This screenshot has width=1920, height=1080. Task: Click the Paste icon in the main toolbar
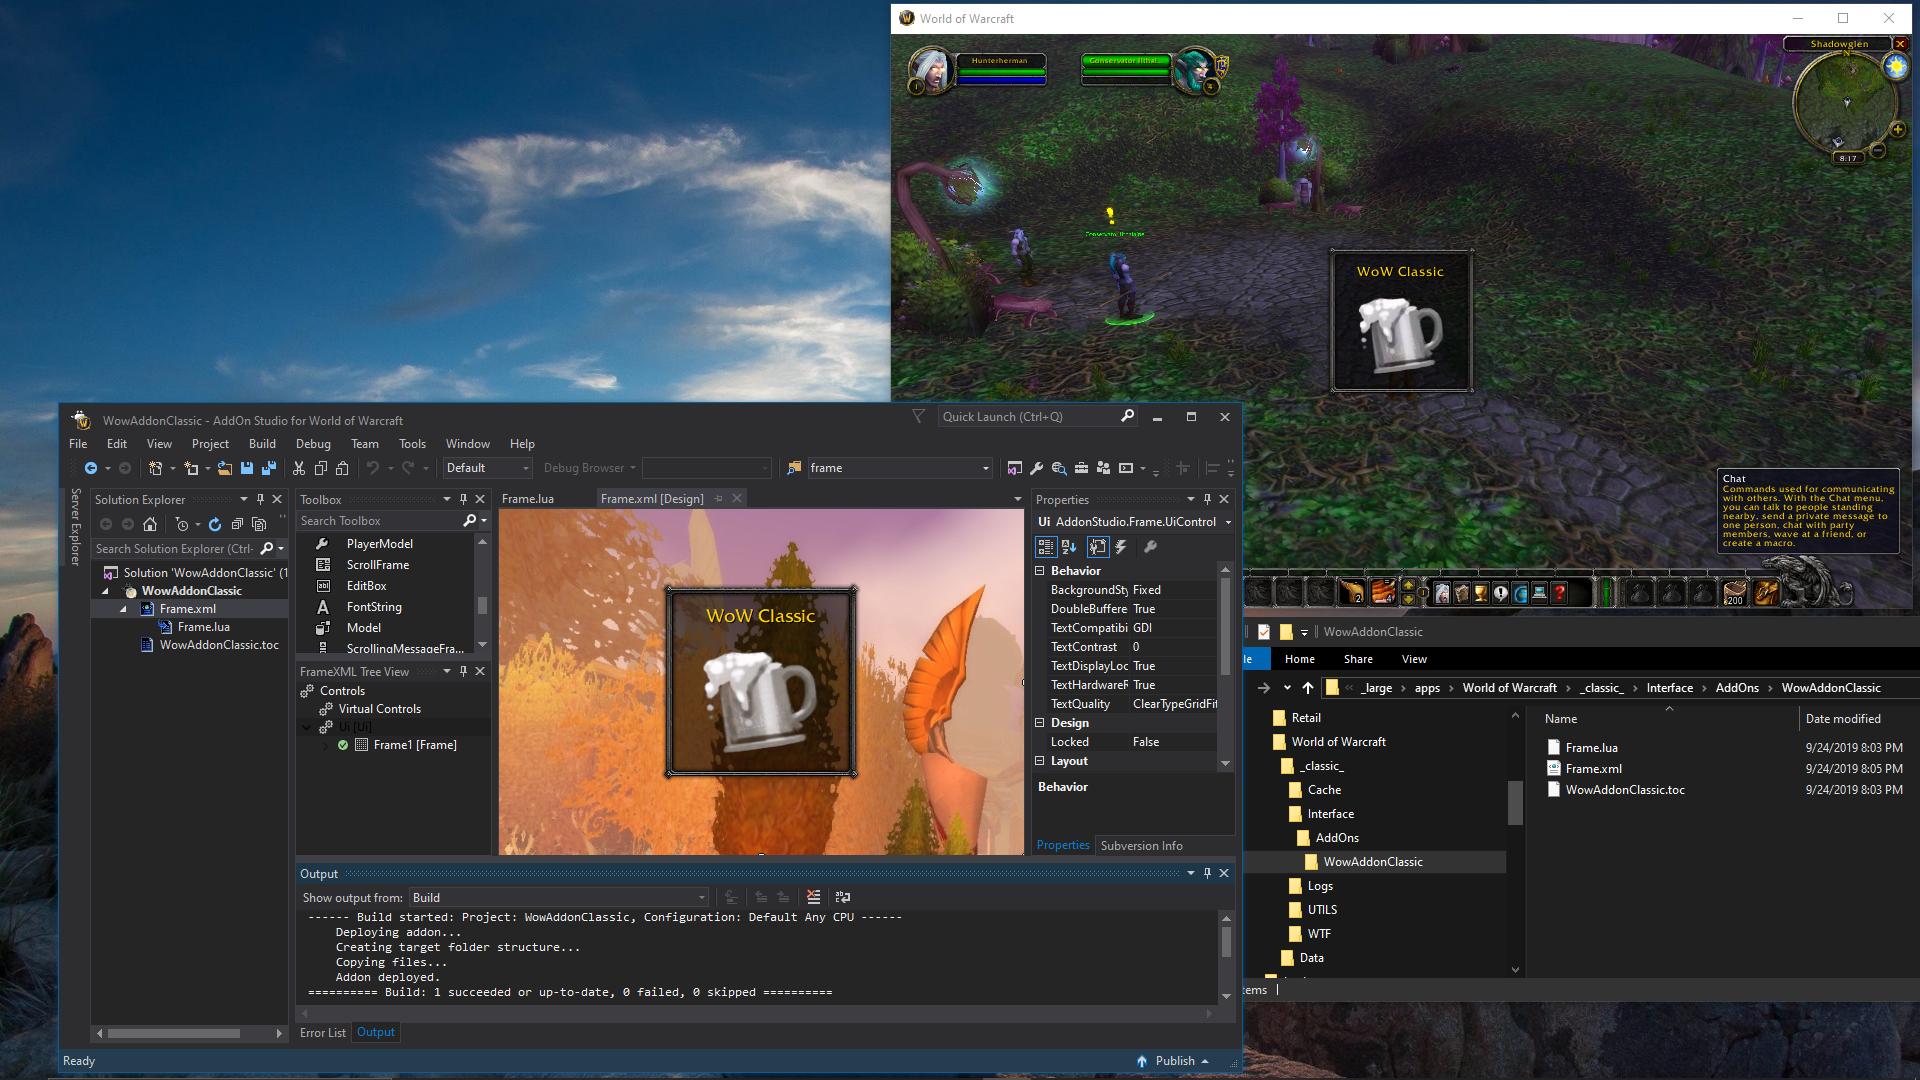coord(342,468)
